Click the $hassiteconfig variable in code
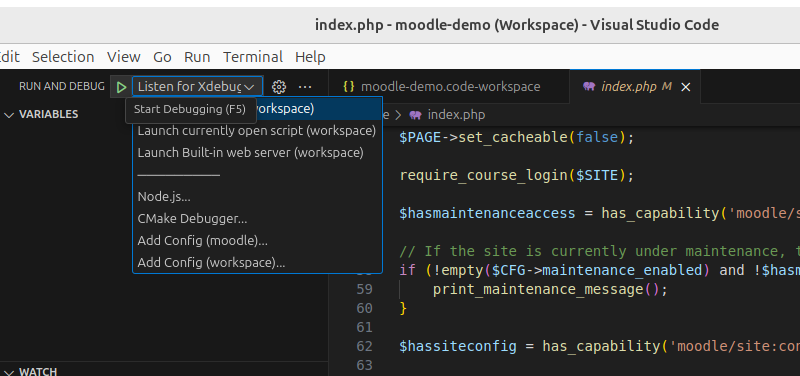Viewport: 800px width, 376px height. pyautogui.click(x=458, y=346)
